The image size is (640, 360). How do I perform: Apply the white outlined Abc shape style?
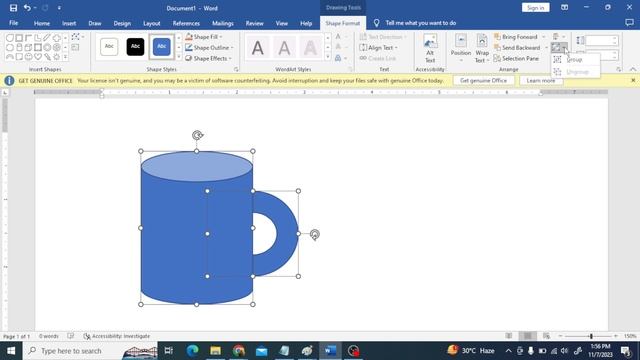click(x=109, y=47)
